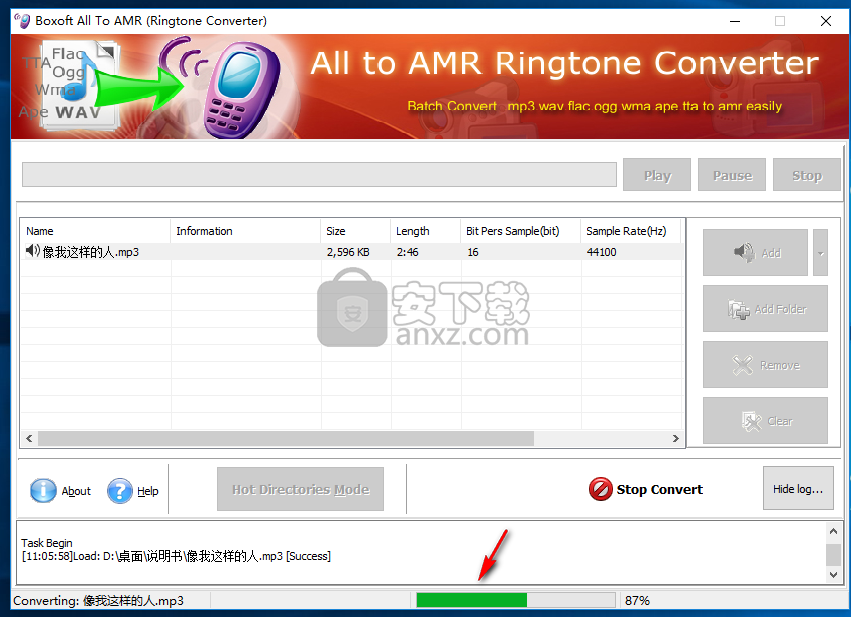Open the dropdown arrow beside Add
The width and height of the screenshot is (851, 617).
point(820,252)
